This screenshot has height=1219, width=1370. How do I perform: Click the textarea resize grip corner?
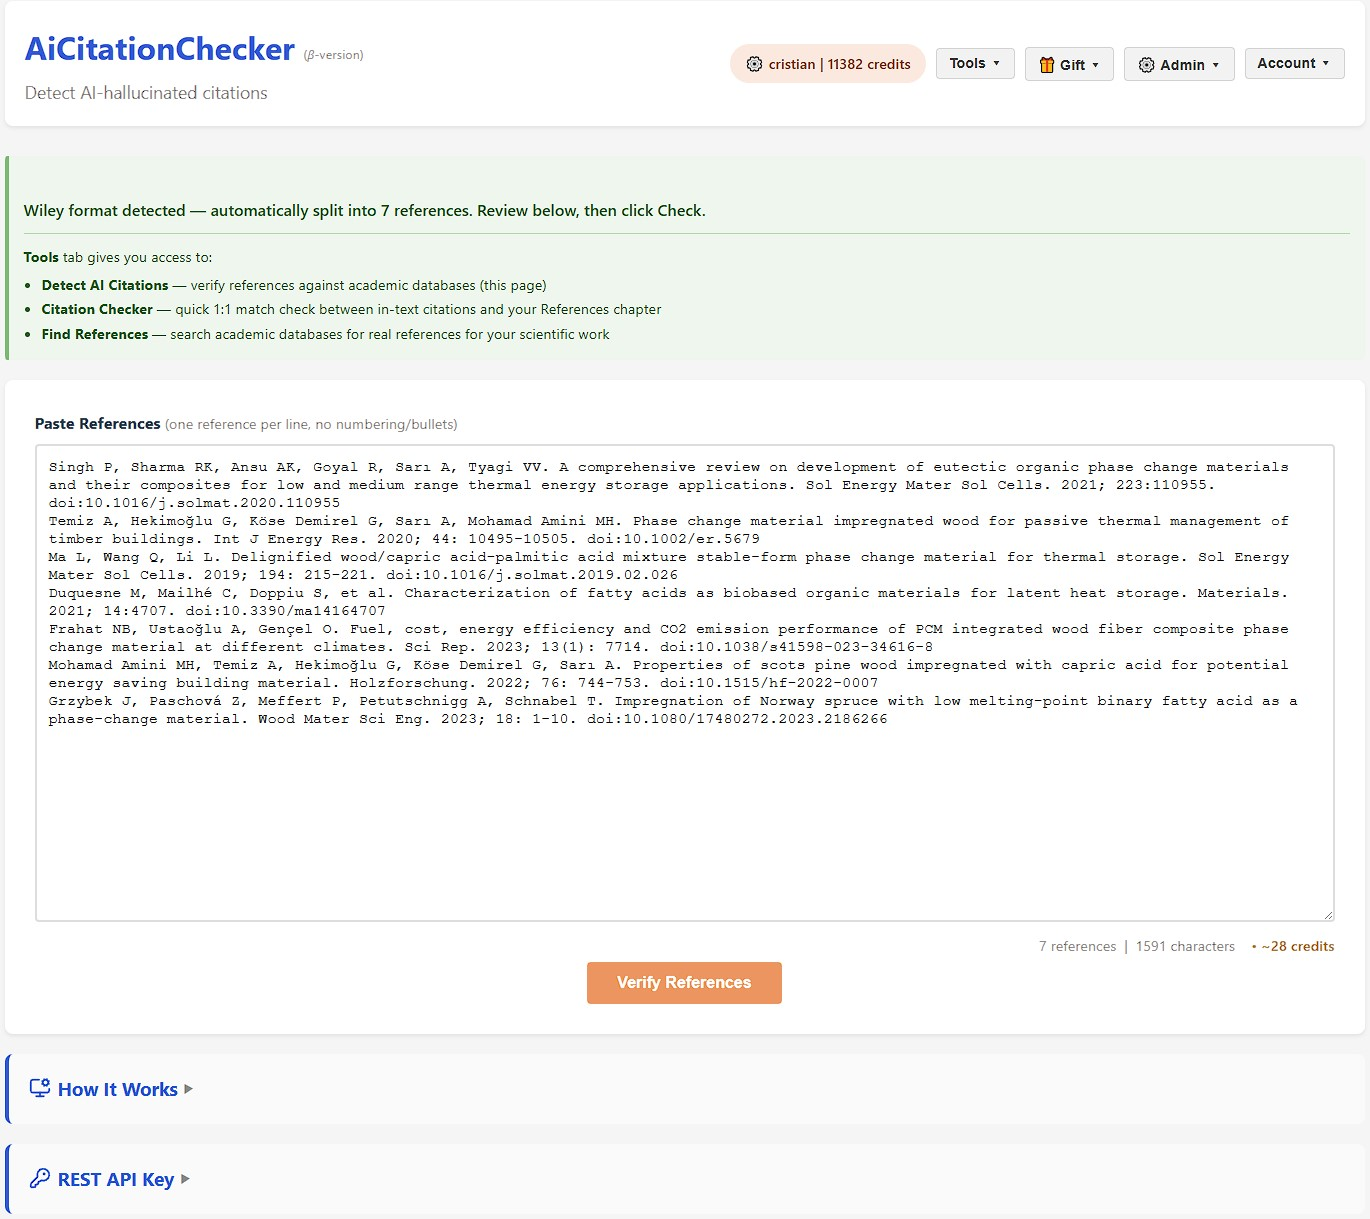coord(1328,913)
